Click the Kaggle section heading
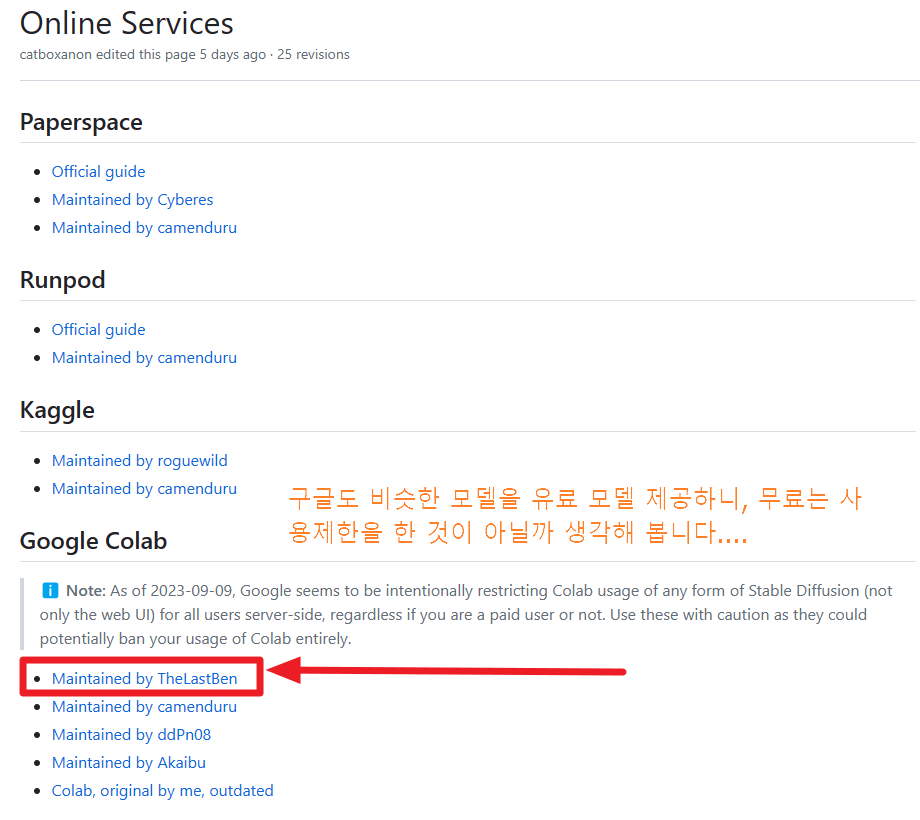 point(57,411)
